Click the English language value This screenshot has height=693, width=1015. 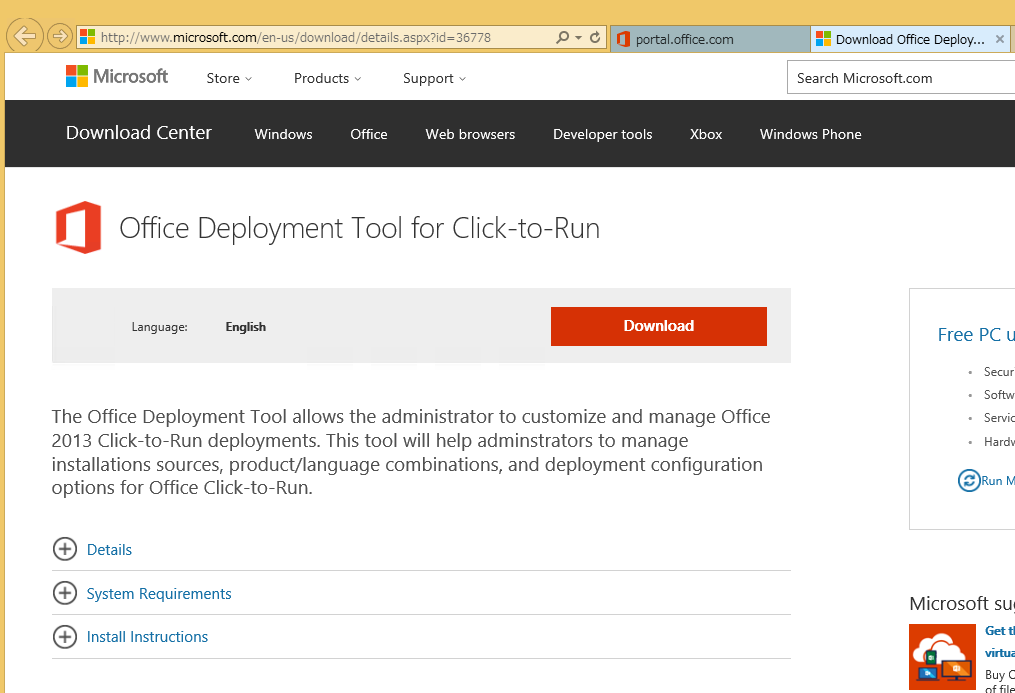[245, 327]
